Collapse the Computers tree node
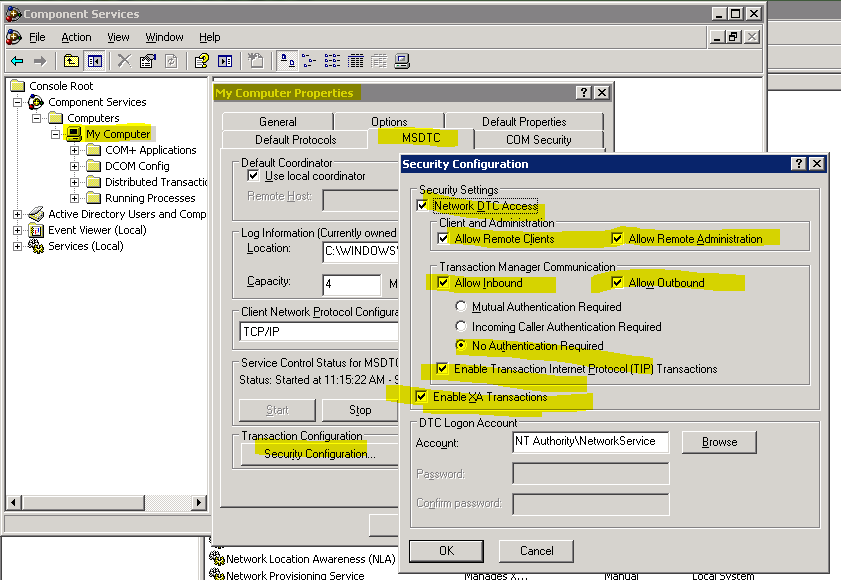The width and height of the screenshot is (841, 580). [x=36, y=118]
